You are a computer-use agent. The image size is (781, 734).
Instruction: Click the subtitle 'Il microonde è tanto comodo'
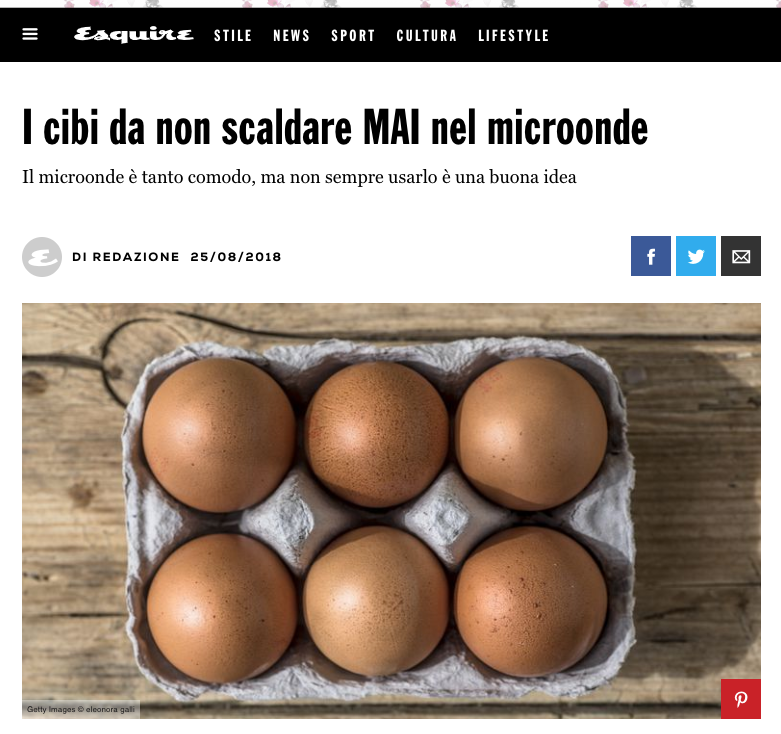tap(299, 177)
